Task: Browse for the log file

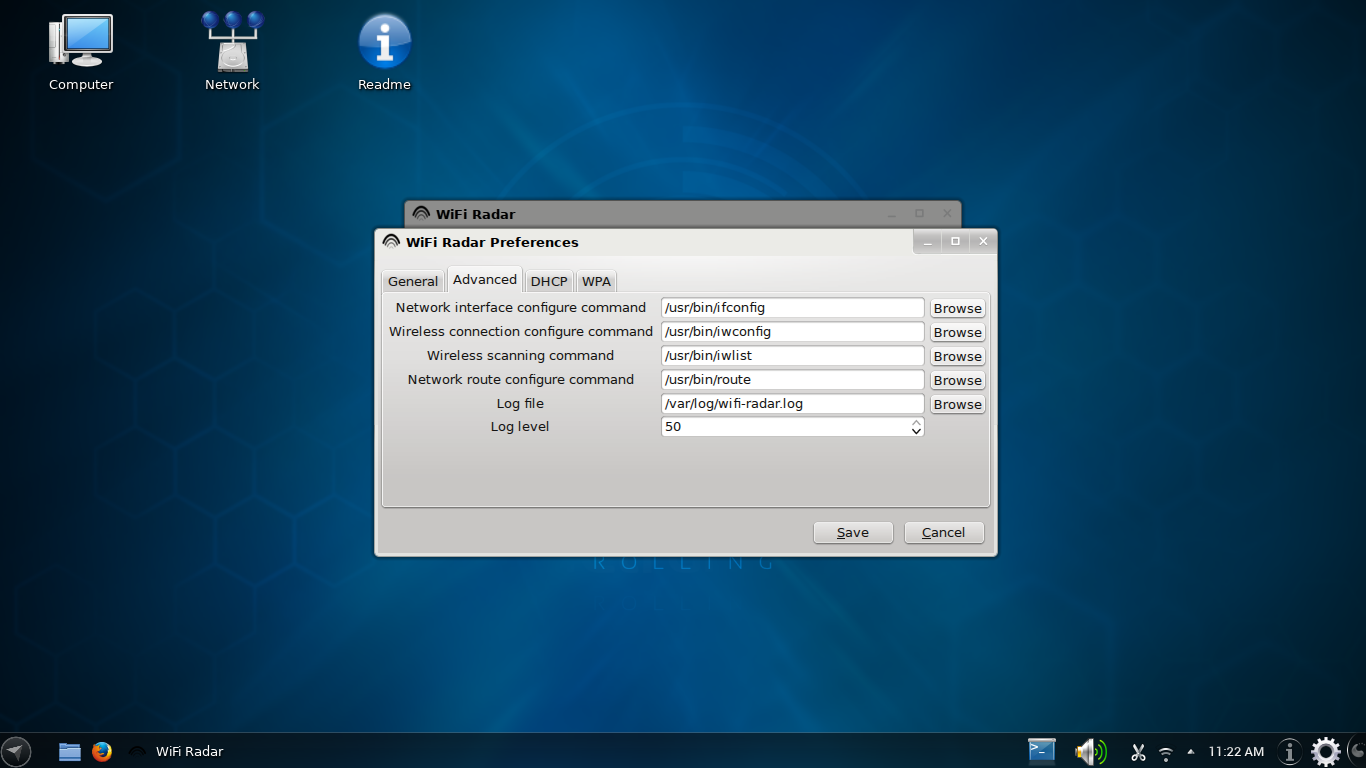Action: [x=958, y=404]
